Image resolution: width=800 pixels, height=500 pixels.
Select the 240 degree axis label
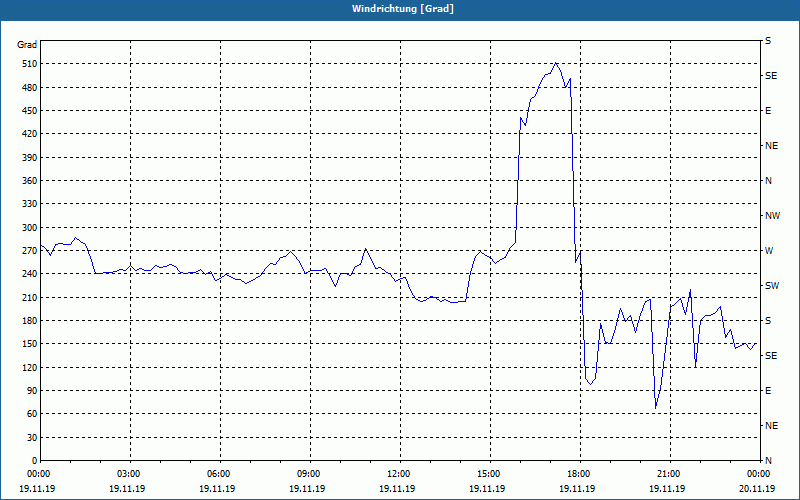tap(29, 274)
